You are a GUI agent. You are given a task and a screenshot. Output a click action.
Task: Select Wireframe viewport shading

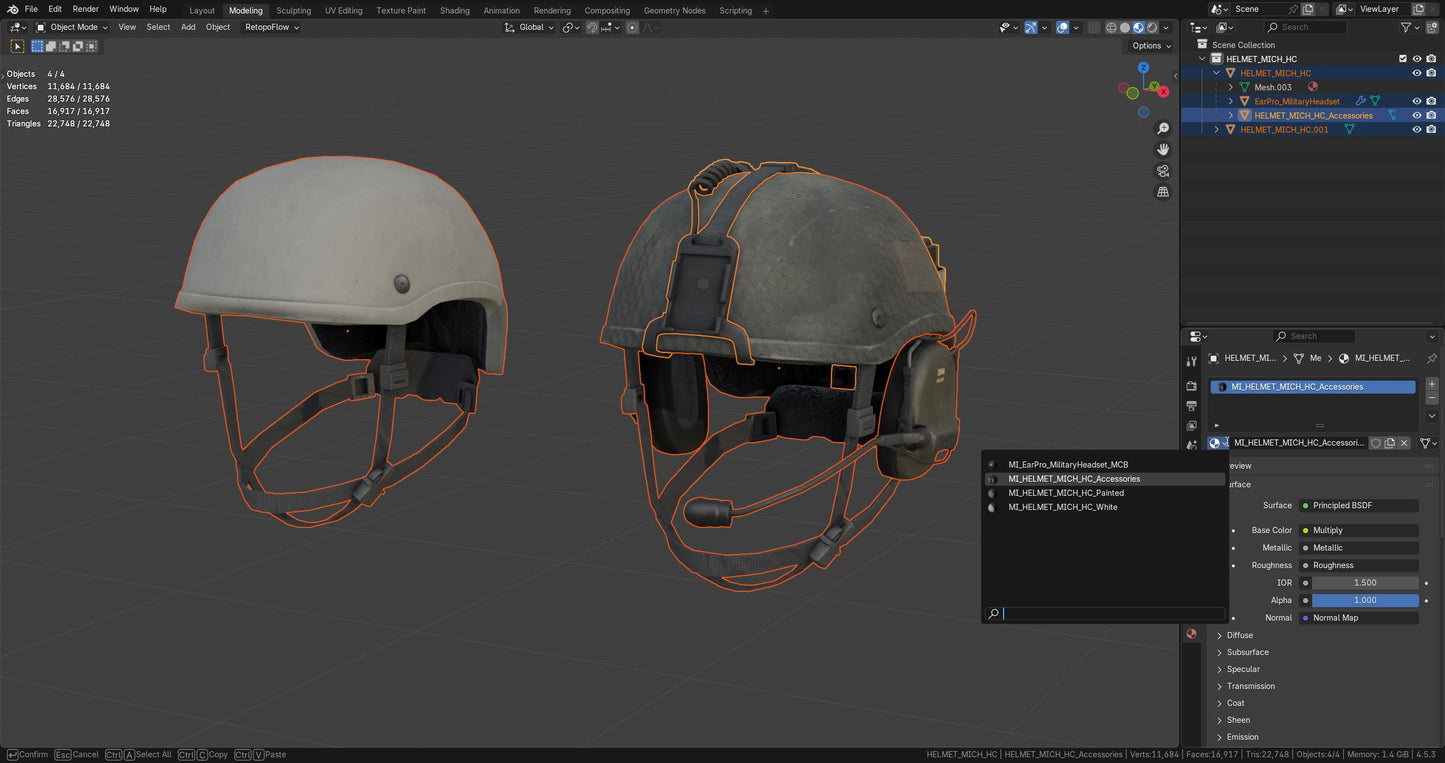(1111, 27)
